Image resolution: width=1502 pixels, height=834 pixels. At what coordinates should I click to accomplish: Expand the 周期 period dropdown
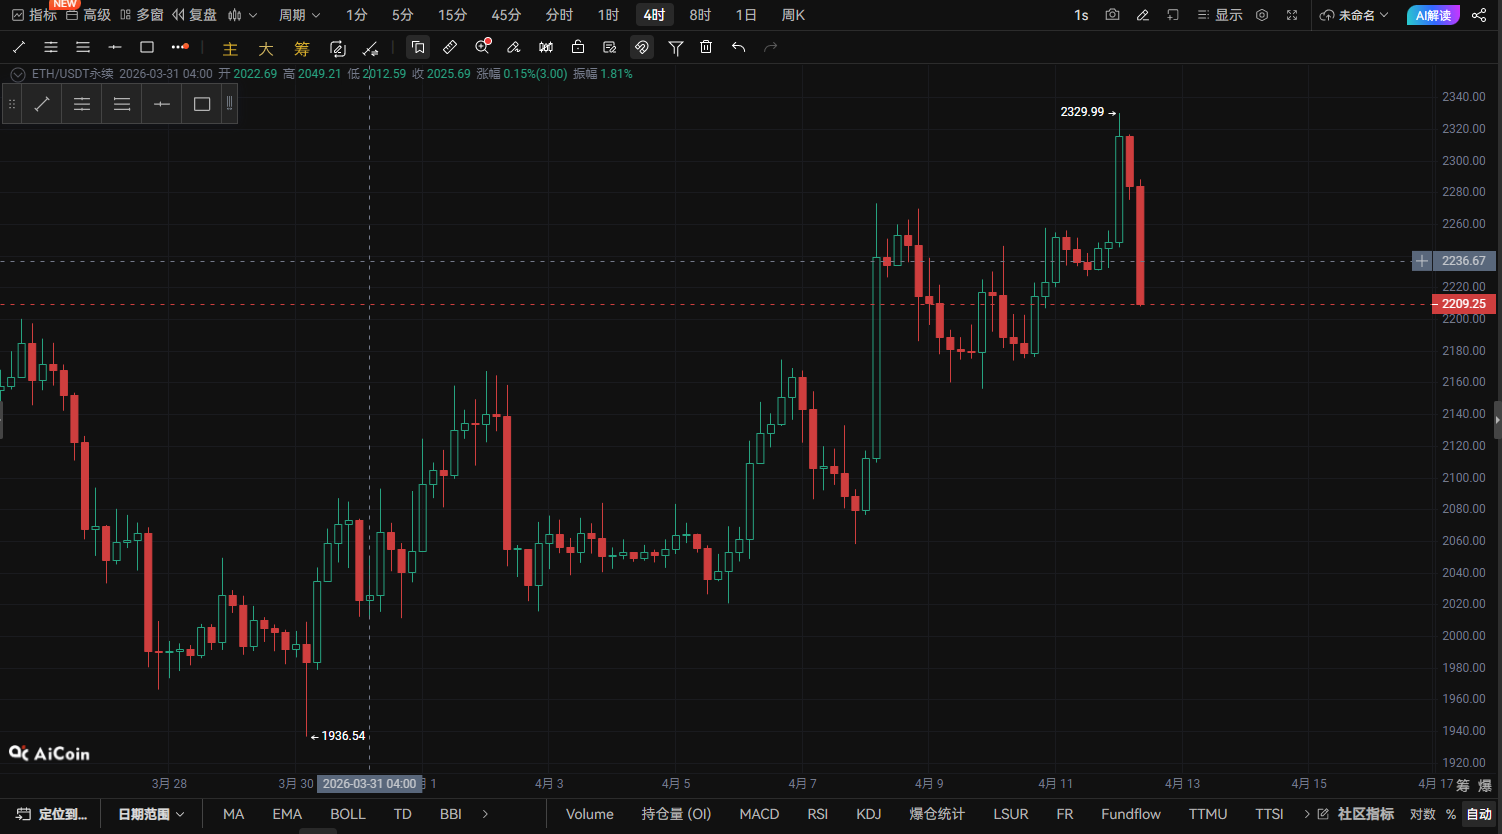click(300, 15)
